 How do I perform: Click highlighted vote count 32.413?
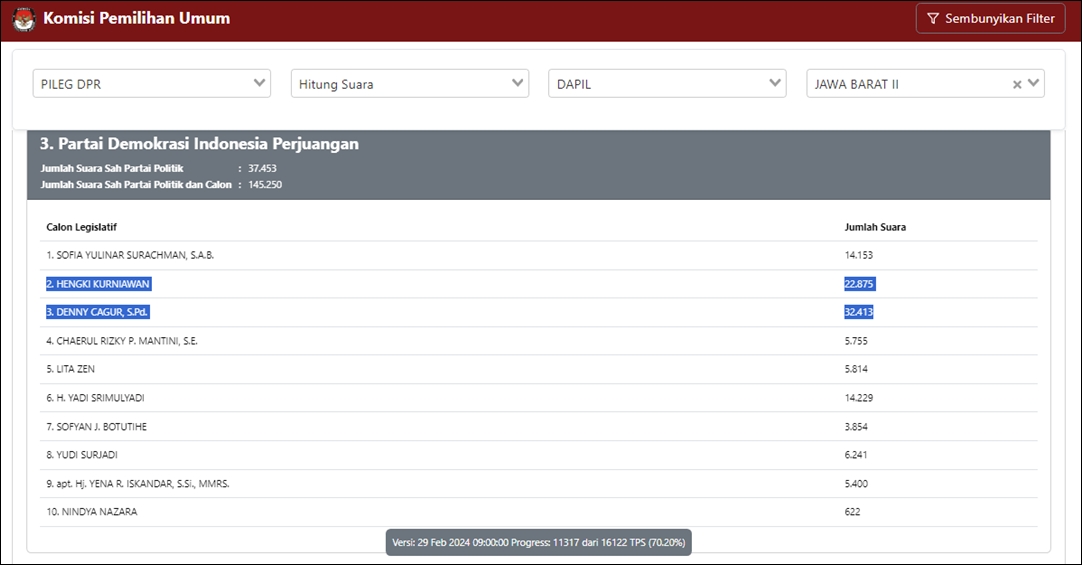(858, 312)
